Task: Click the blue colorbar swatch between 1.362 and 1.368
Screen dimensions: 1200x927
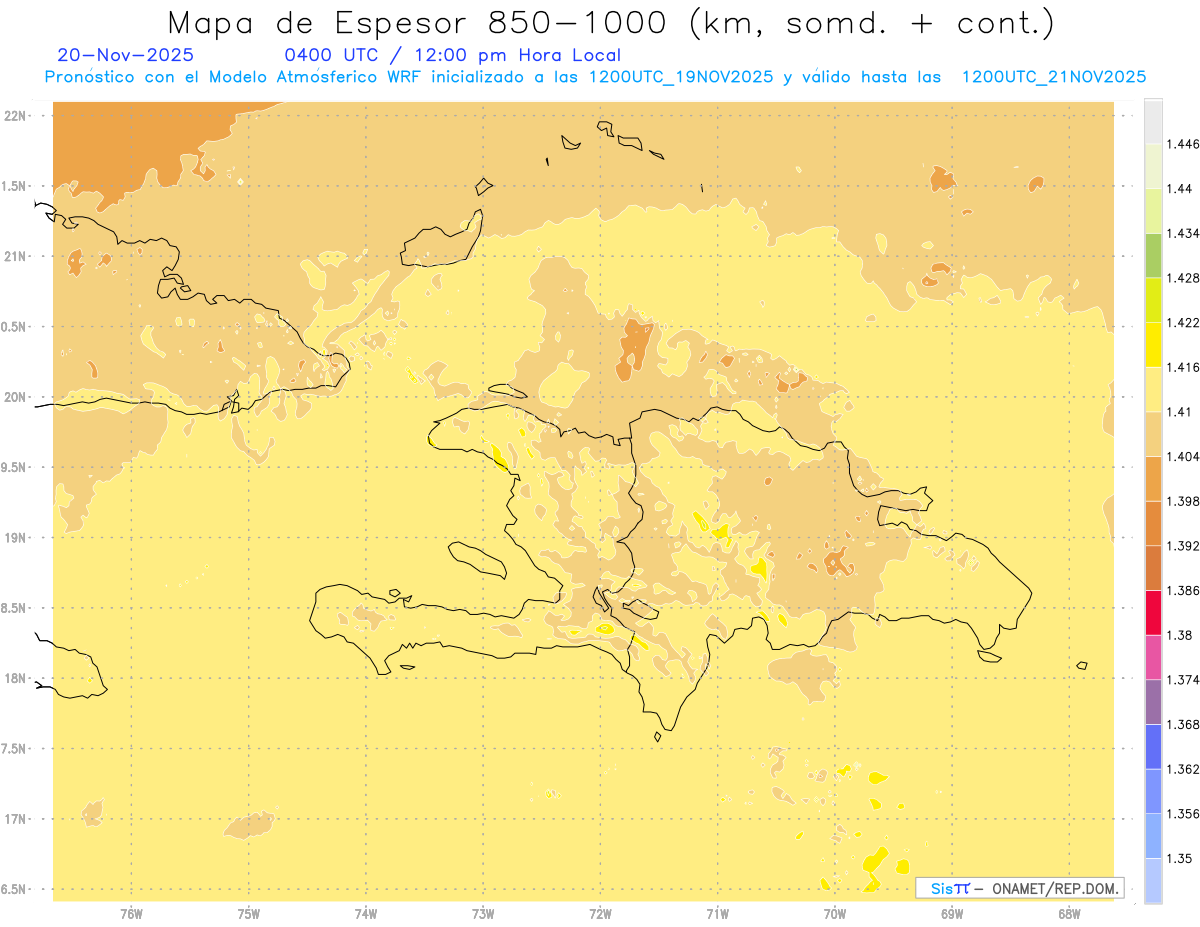Action: [x=1153, y=747]
